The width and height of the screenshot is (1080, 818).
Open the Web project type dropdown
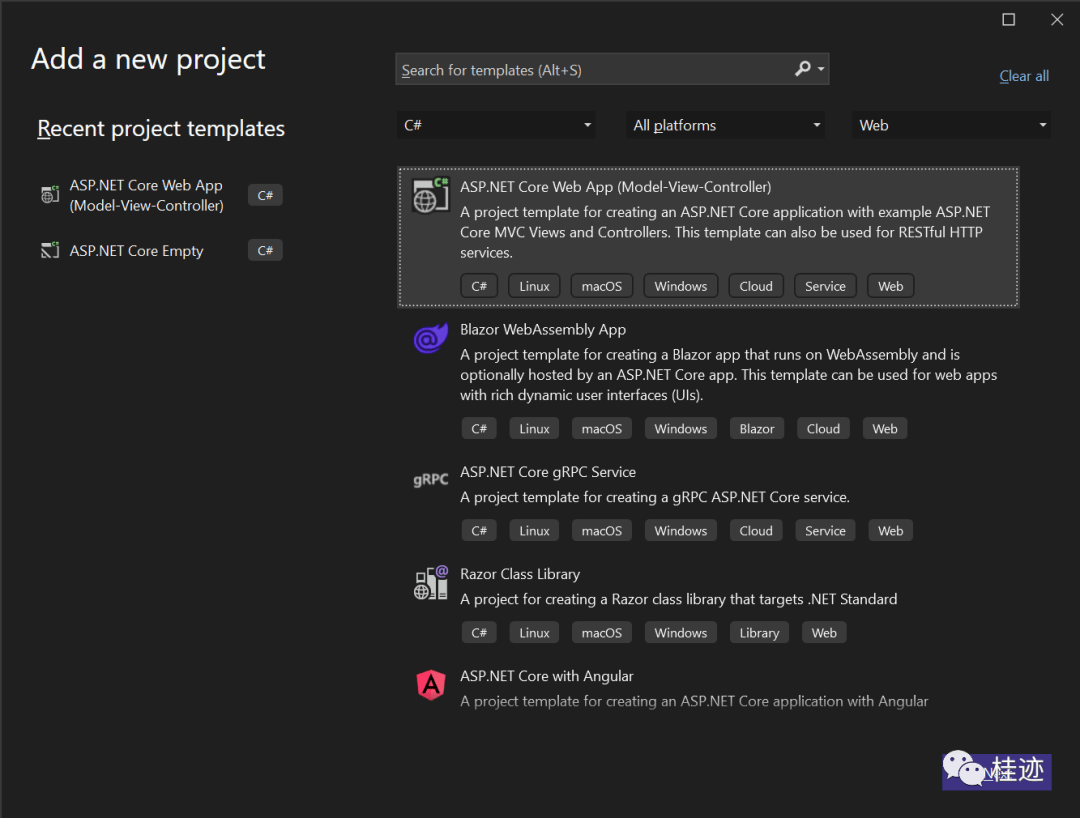[950, 125]
